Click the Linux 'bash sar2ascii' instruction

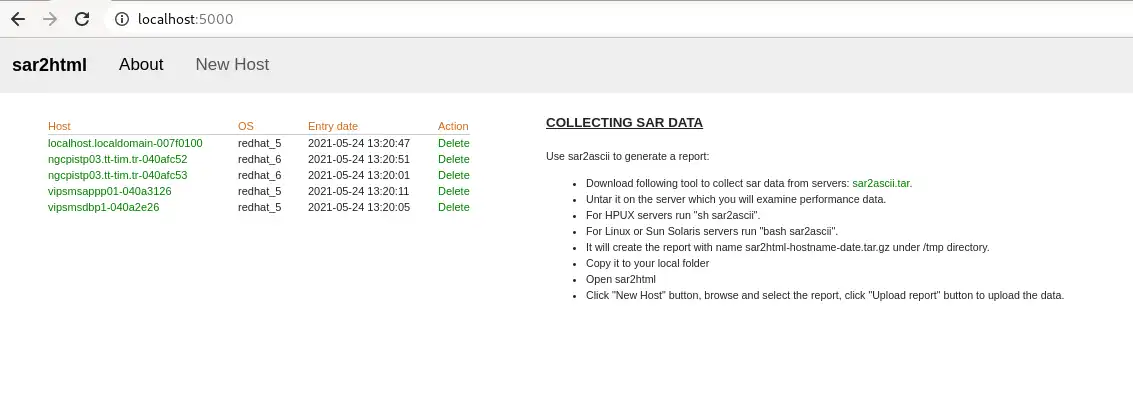[x=712, y=231]
